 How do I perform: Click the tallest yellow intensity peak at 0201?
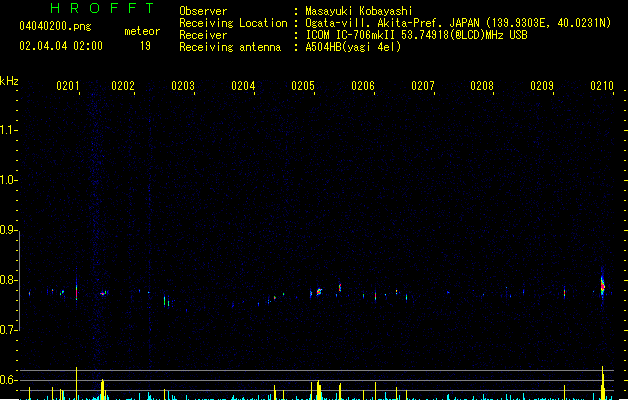[x=76, y=383]
